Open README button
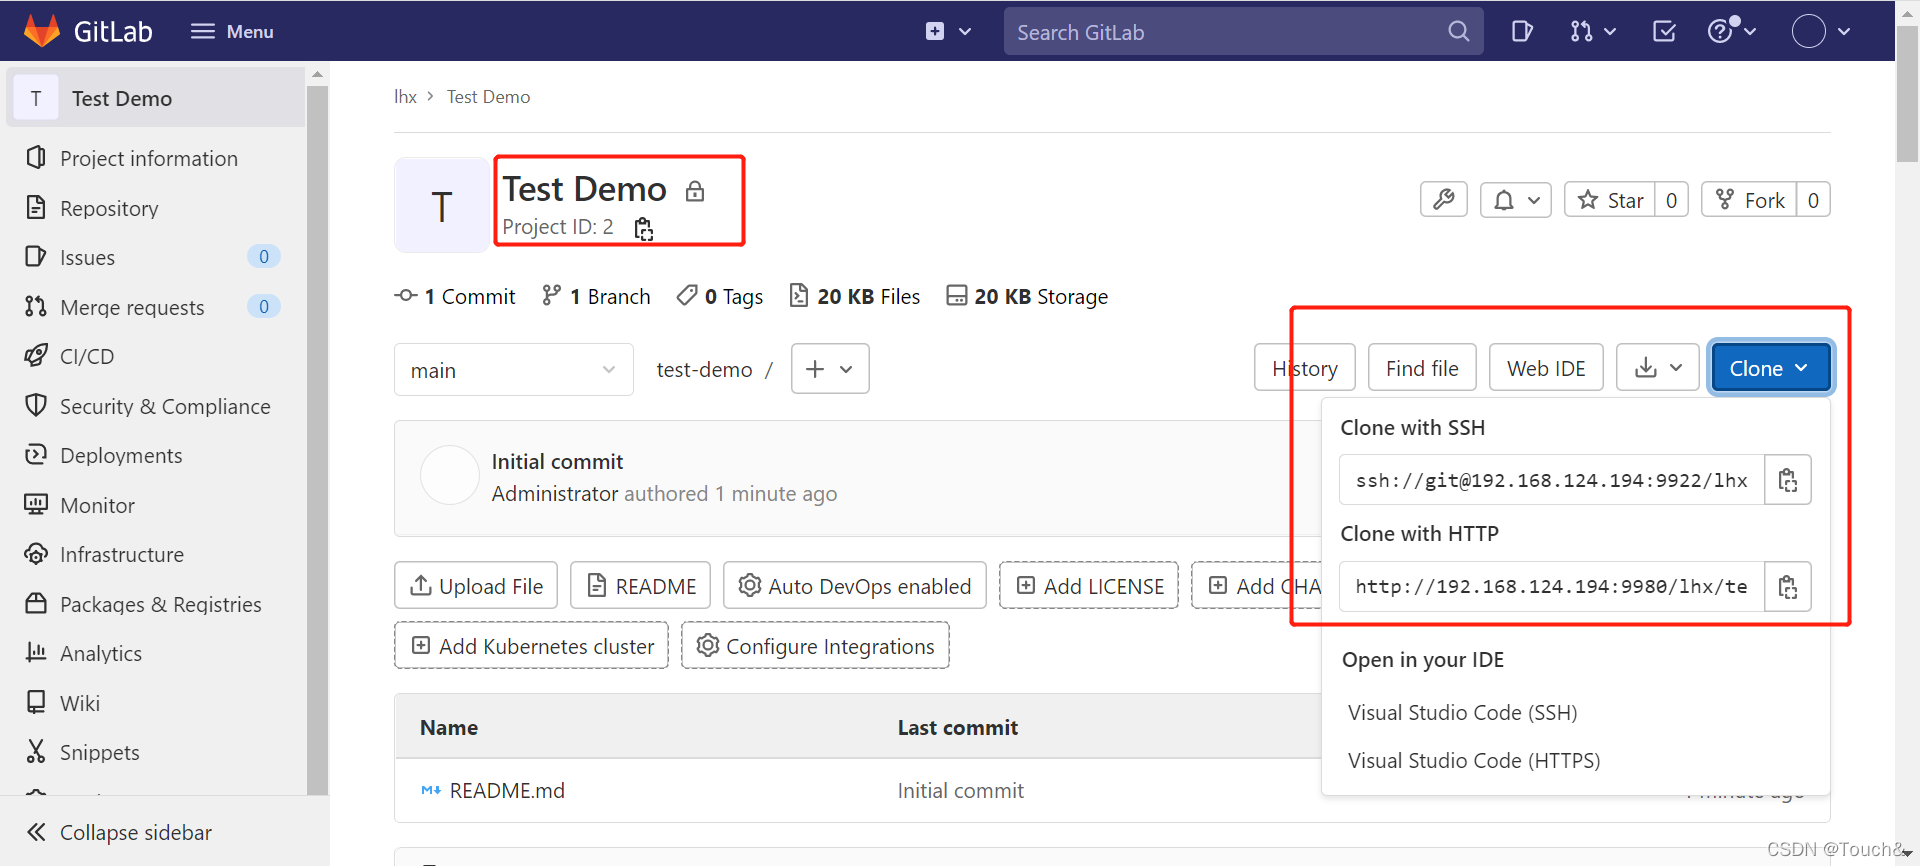 (641, 586)
